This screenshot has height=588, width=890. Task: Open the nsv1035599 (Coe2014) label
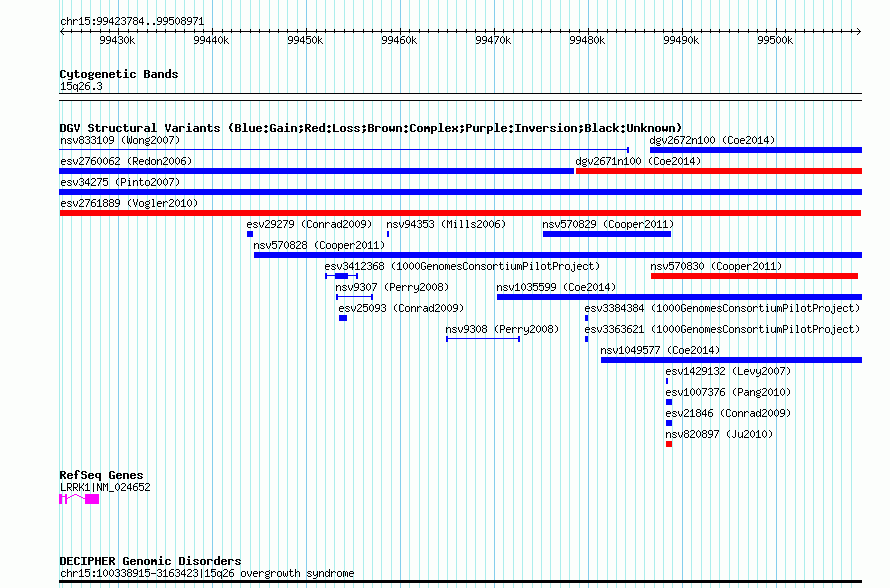pyautogui.click(x=556, y=287)
